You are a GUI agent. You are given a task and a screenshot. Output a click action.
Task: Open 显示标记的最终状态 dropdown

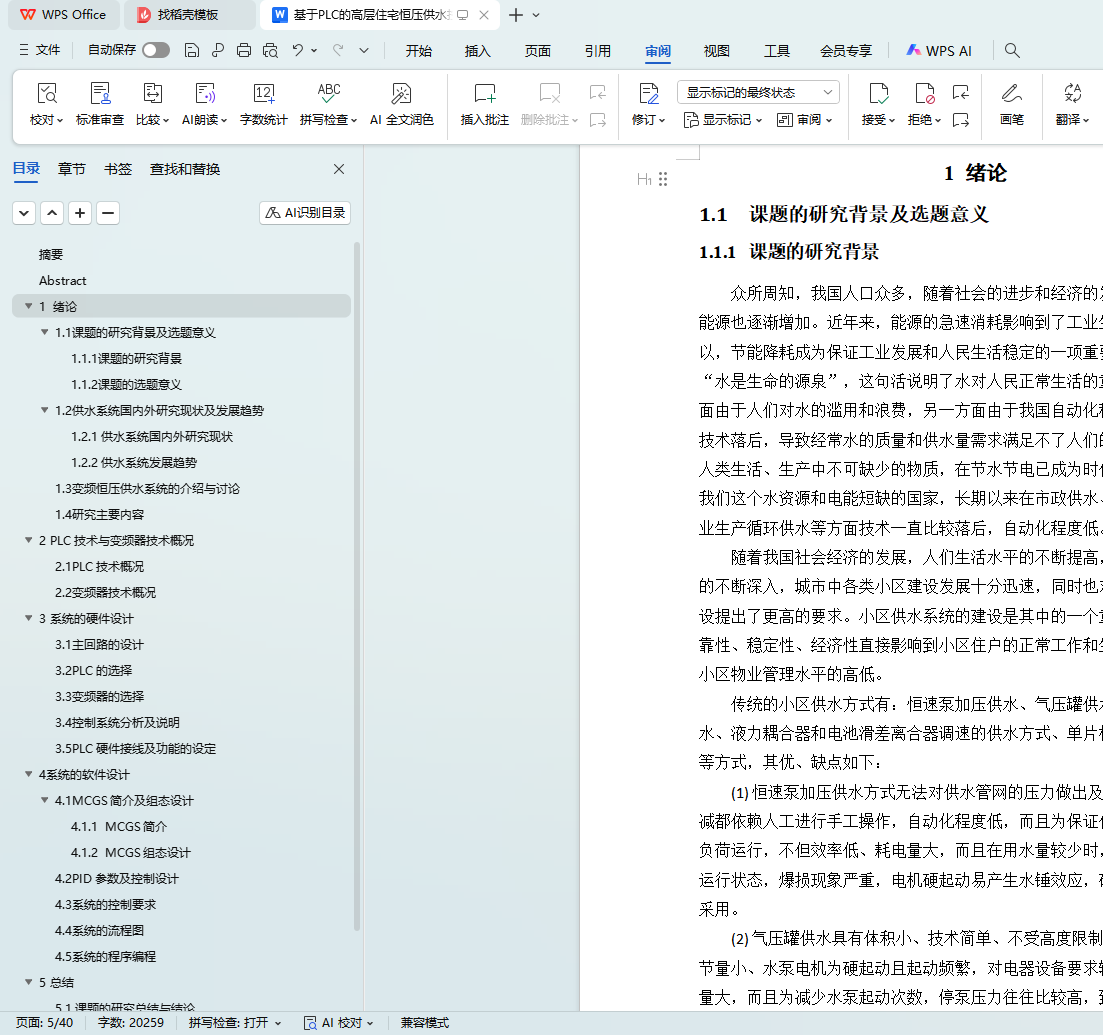click(x=758, y=92)
